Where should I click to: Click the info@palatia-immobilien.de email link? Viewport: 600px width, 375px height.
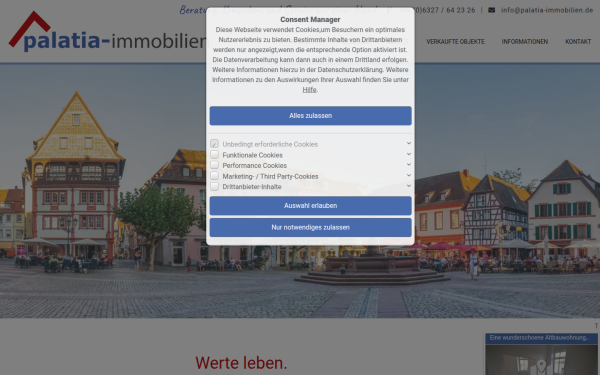(x=547, y=10)
